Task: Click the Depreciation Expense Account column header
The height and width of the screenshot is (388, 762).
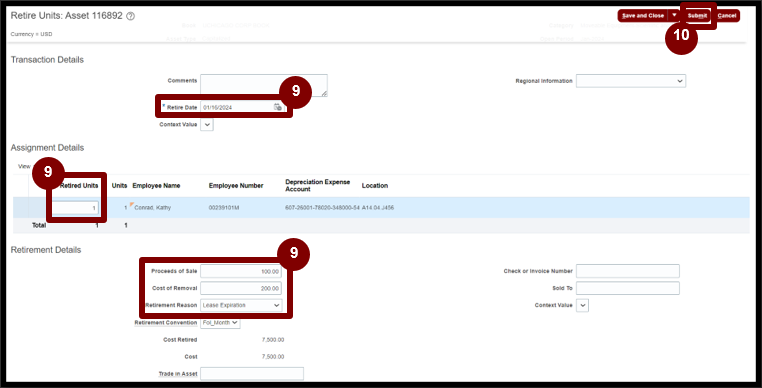Action: pos(317,185)
